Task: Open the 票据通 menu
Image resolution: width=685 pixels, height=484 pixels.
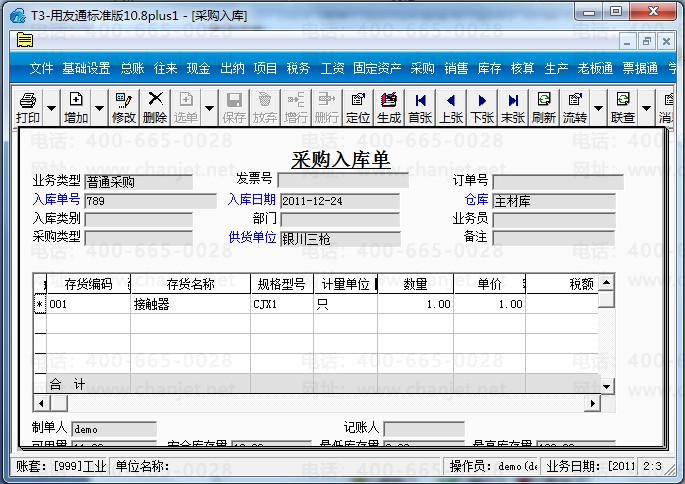Action: (640, 68)
